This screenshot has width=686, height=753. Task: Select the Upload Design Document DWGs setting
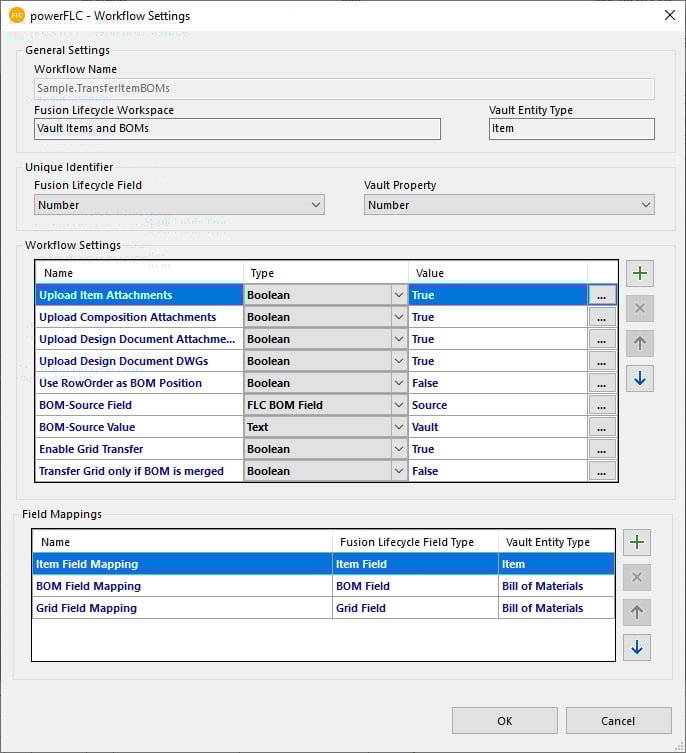(139, 361)
